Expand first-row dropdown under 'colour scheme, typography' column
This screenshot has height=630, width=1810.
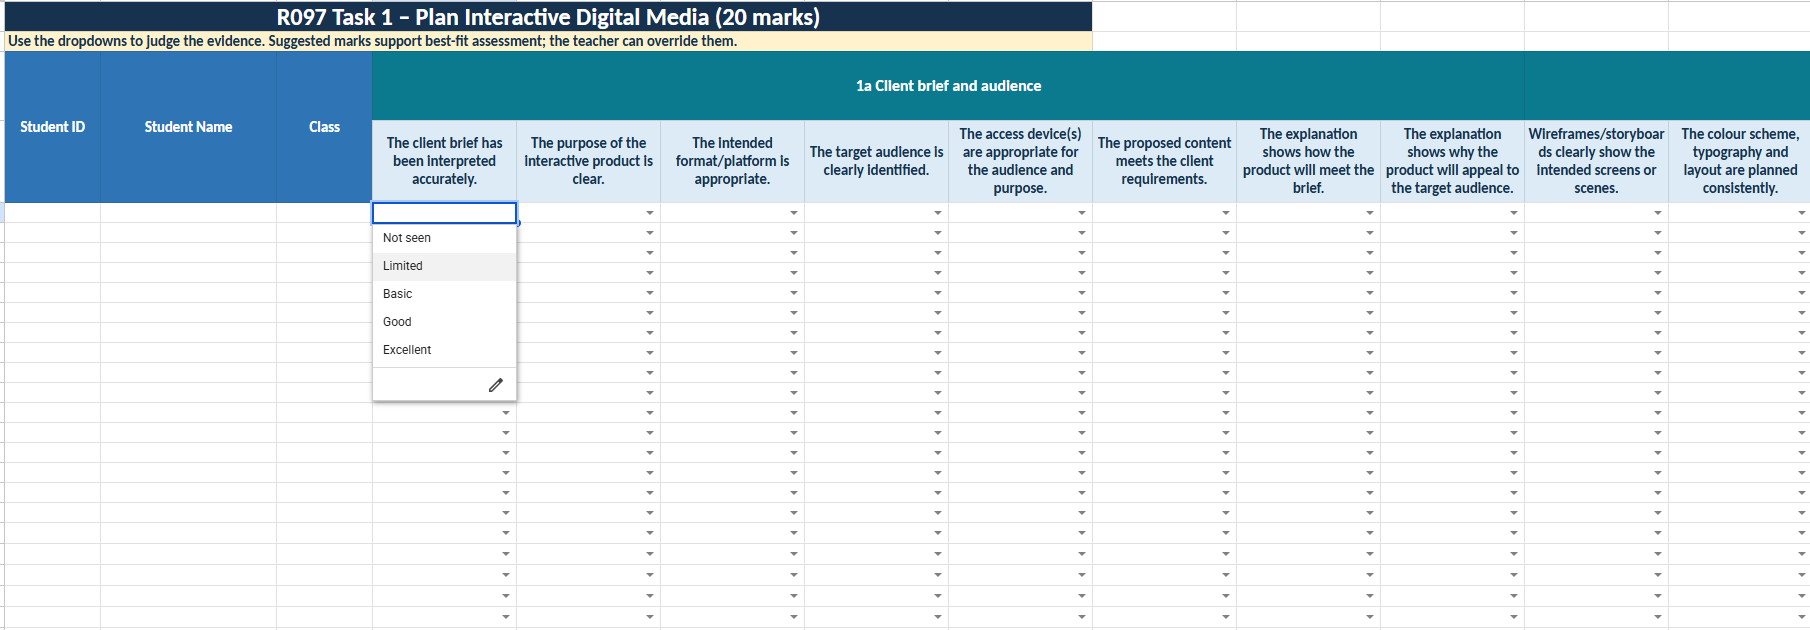click(x=1802, y=213)
